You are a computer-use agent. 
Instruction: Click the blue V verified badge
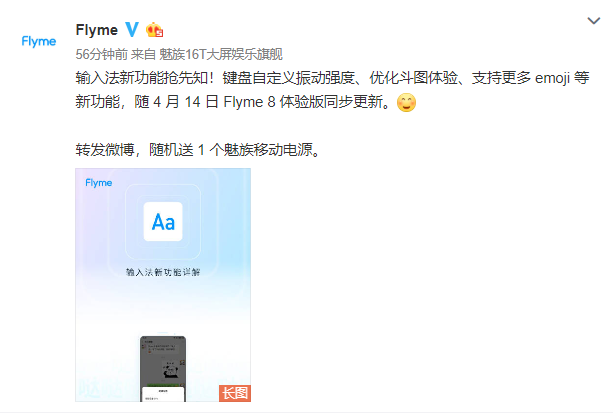click(x=132, y=29)
